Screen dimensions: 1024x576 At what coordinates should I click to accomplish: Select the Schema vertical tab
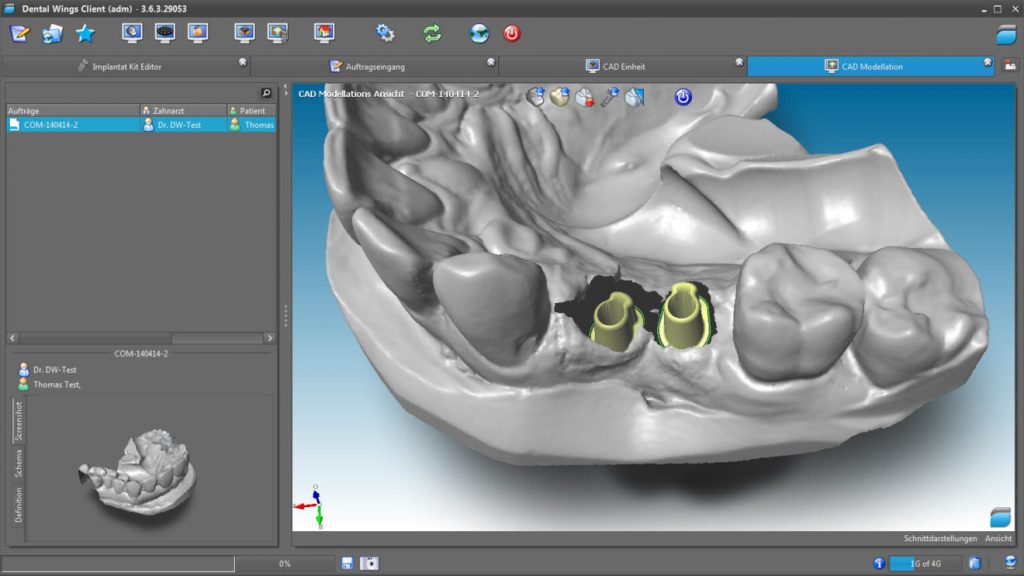18,463
